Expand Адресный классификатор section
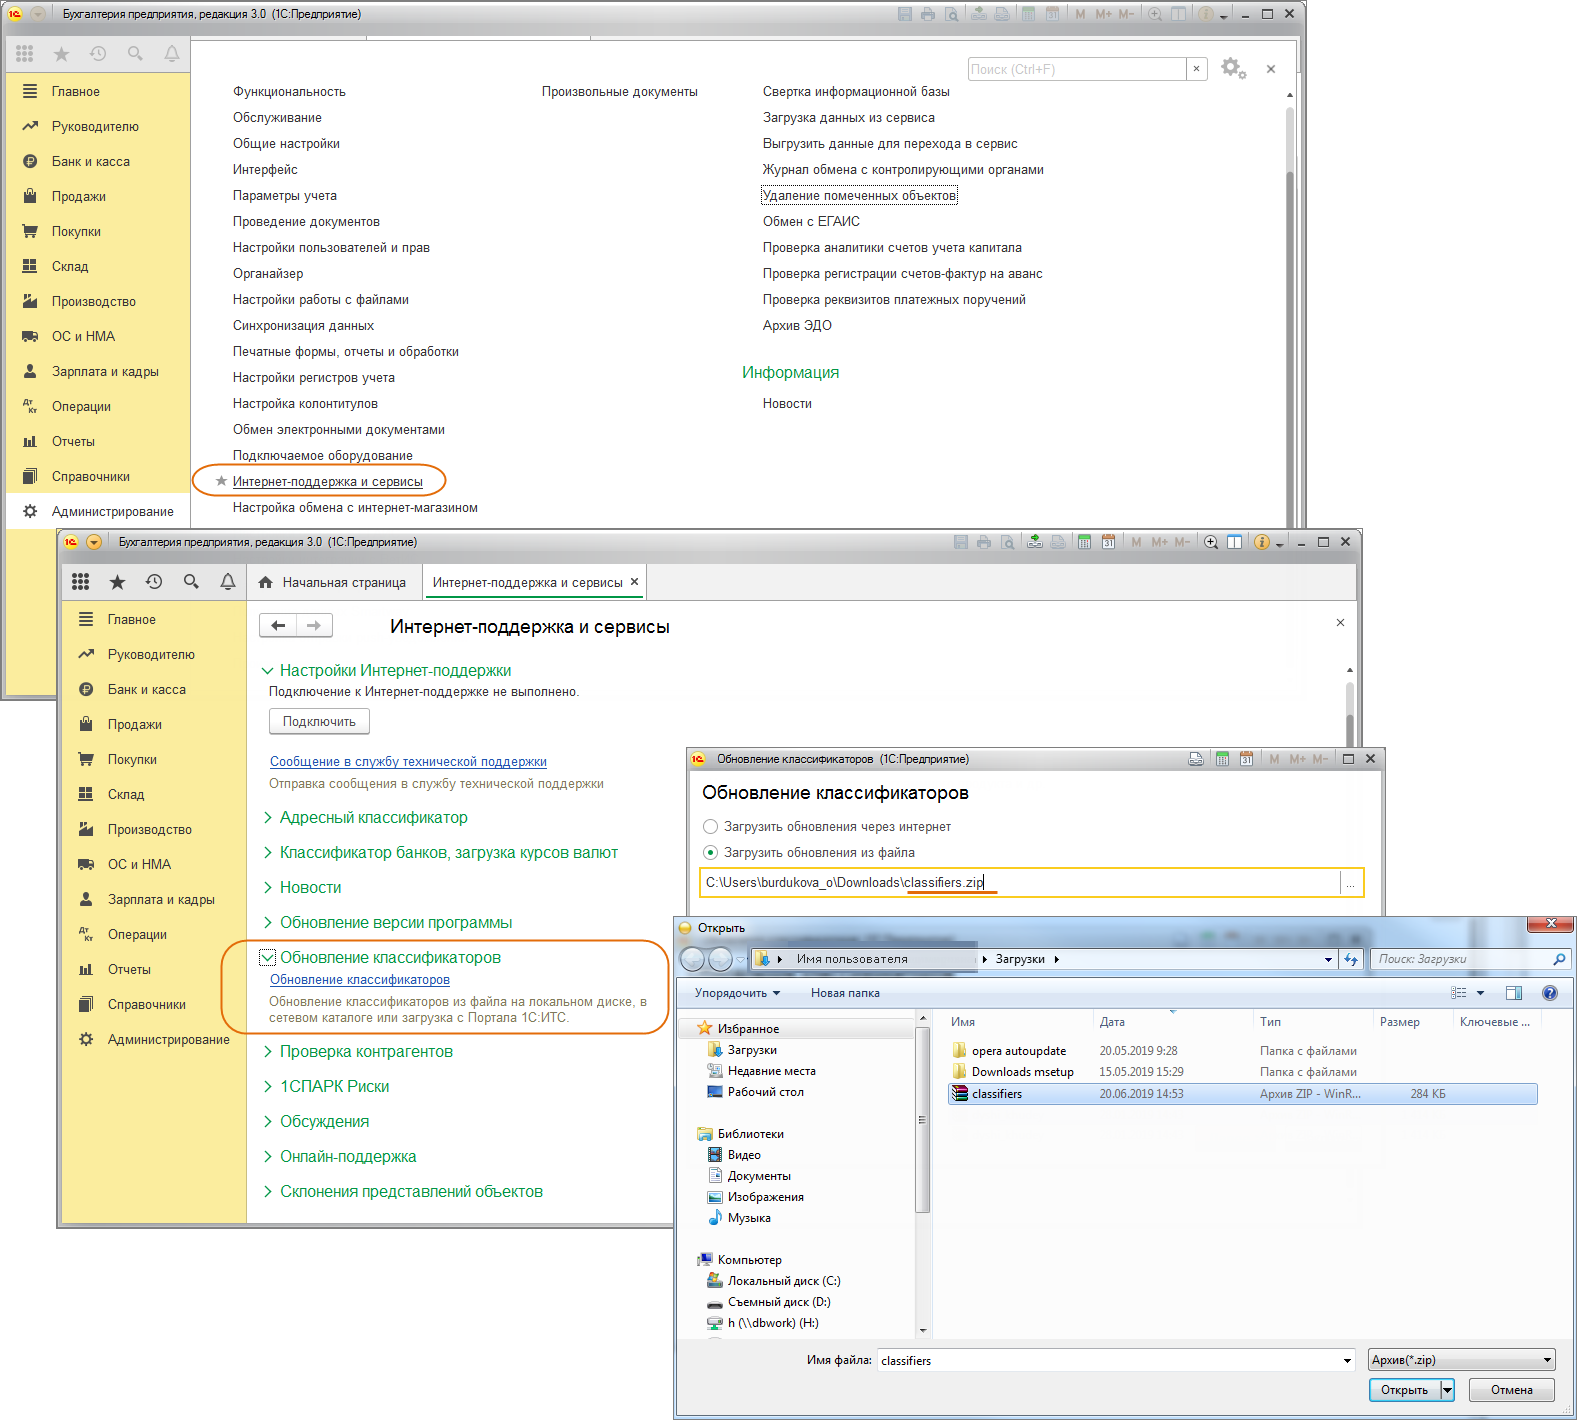Screen dimensions: 1578x1421 coord(267,818)
